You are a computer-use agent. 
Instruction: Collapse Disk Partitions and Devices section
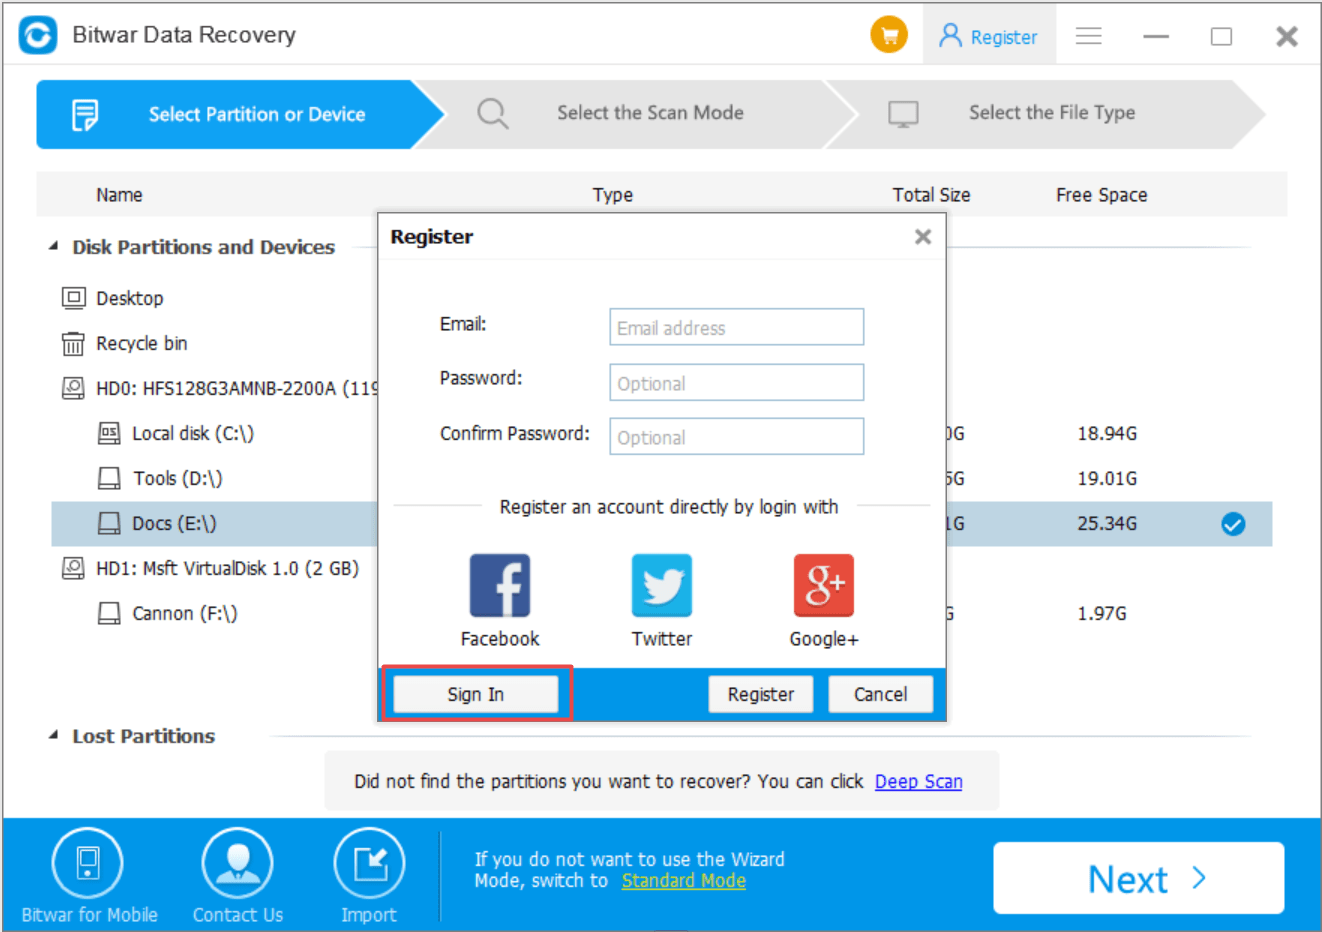point(54,246)
